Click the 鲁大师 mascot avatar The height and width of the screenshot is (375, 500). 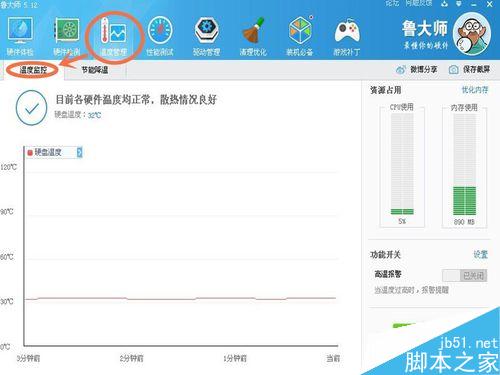(x=472, y=34)
